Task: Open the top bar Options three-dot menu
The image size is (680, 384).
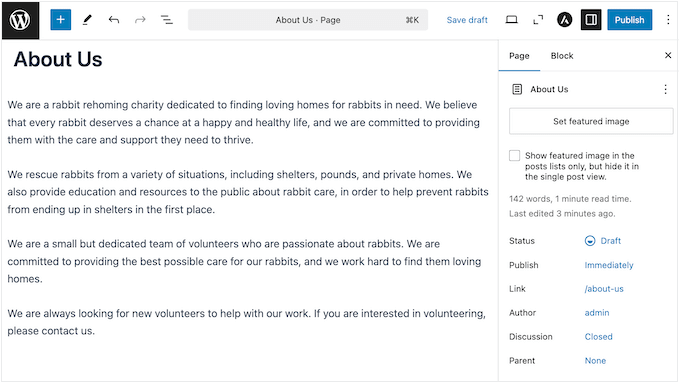Action: (668, 20)
